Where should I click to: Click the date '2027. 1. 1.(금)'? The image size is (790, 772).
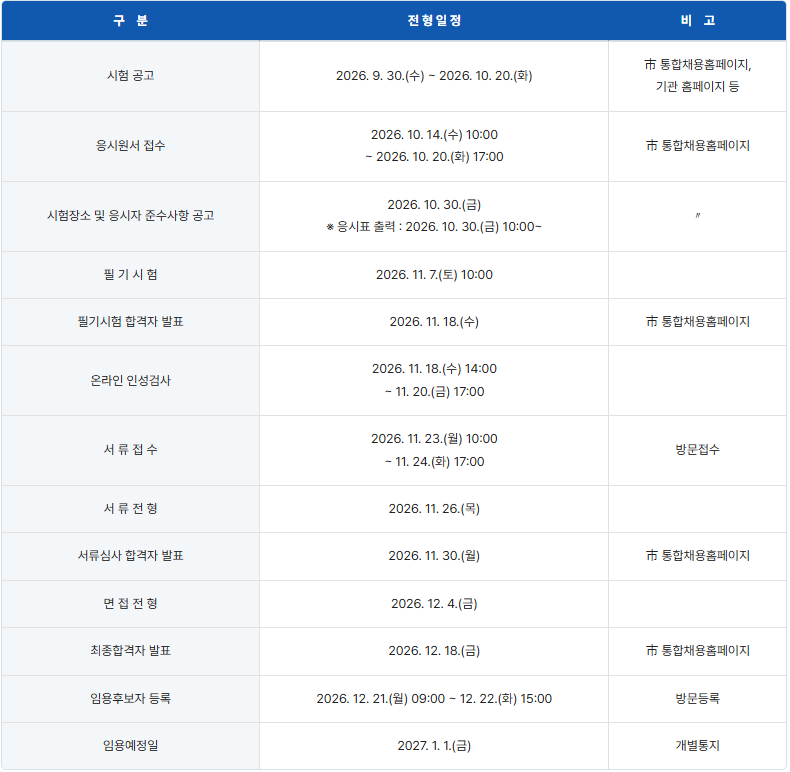[434, 745]
